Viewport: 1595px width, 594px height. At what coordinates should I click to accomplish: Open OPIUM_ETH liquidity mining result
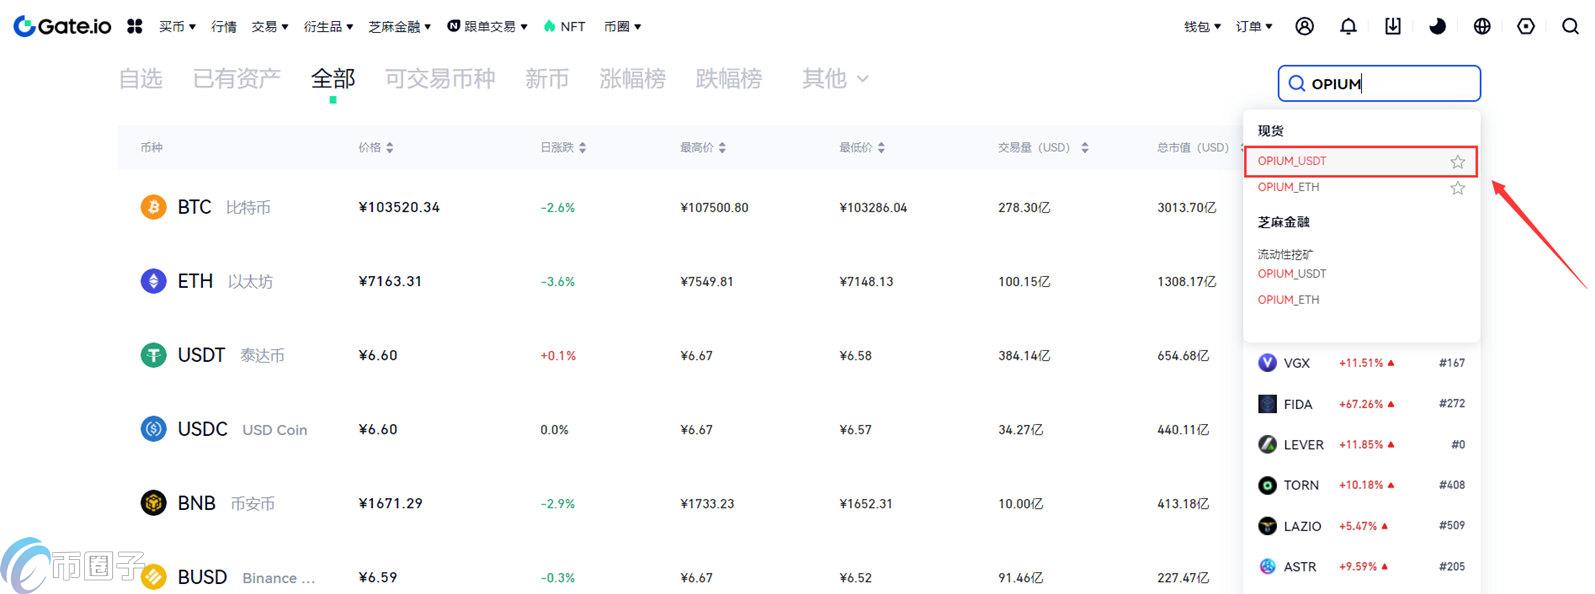click(x=1288, y=299)
